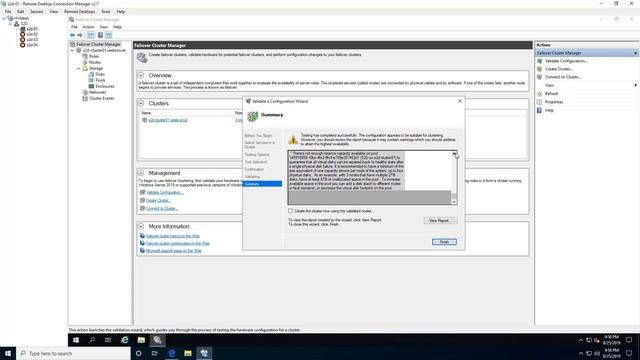640x360 pixels.
Task: Click Validate Configuration link under Management
Action: point(165,192)
